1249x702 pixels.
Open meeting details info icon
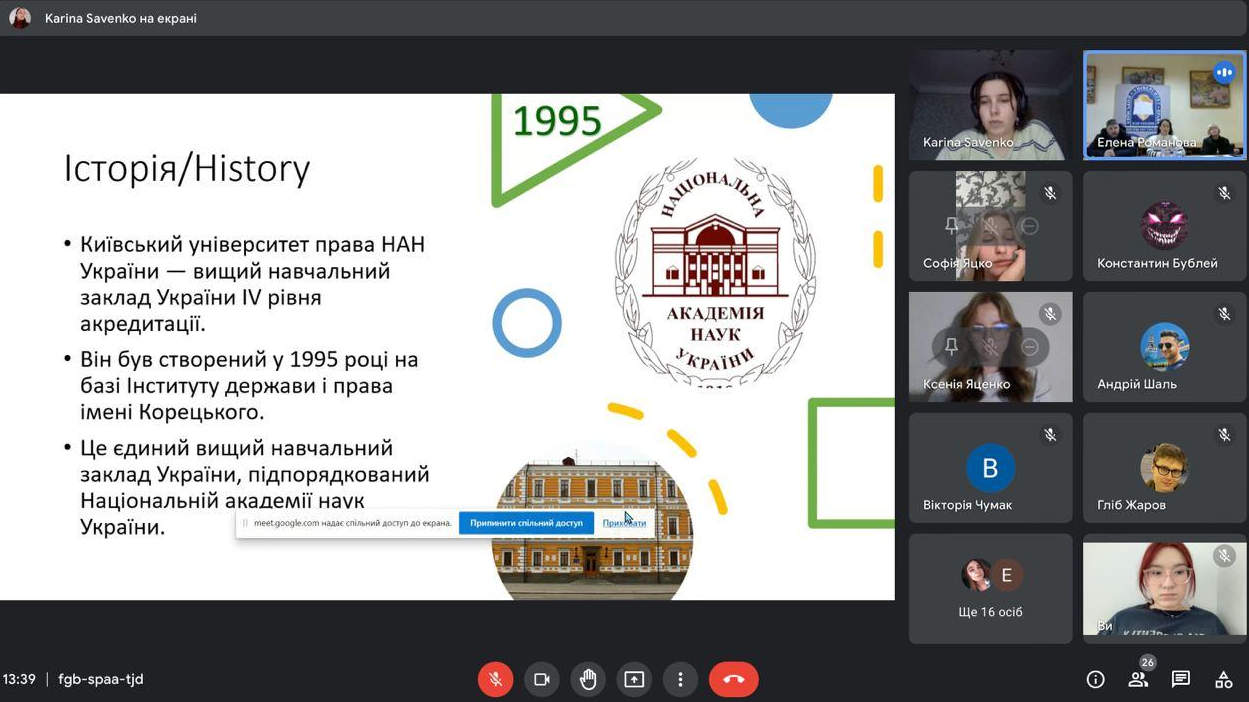coord(1095,679)
